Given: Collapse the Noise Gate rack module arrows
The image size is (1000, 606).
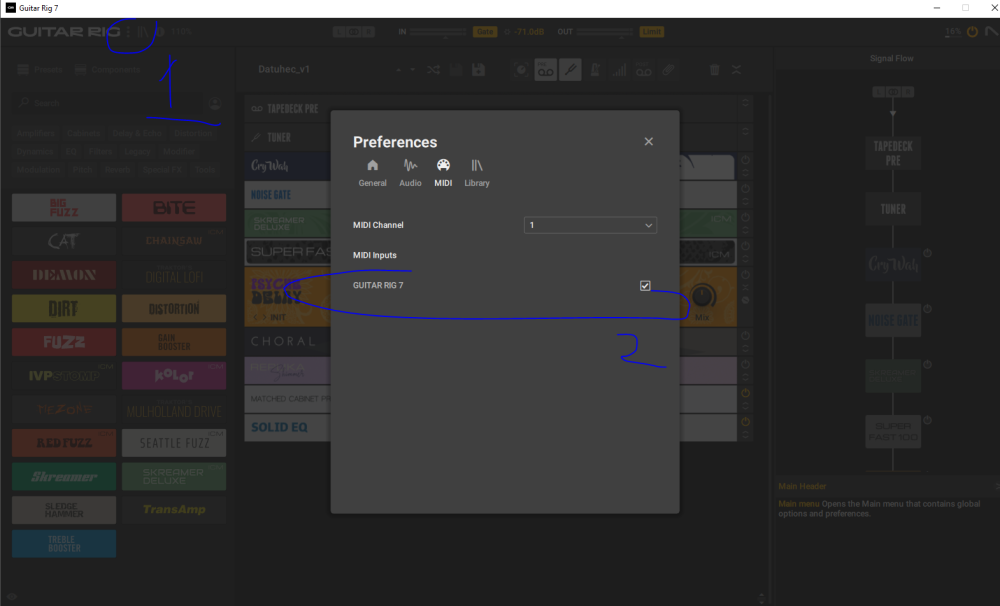Looking at the screenshot, I should 745,202.
